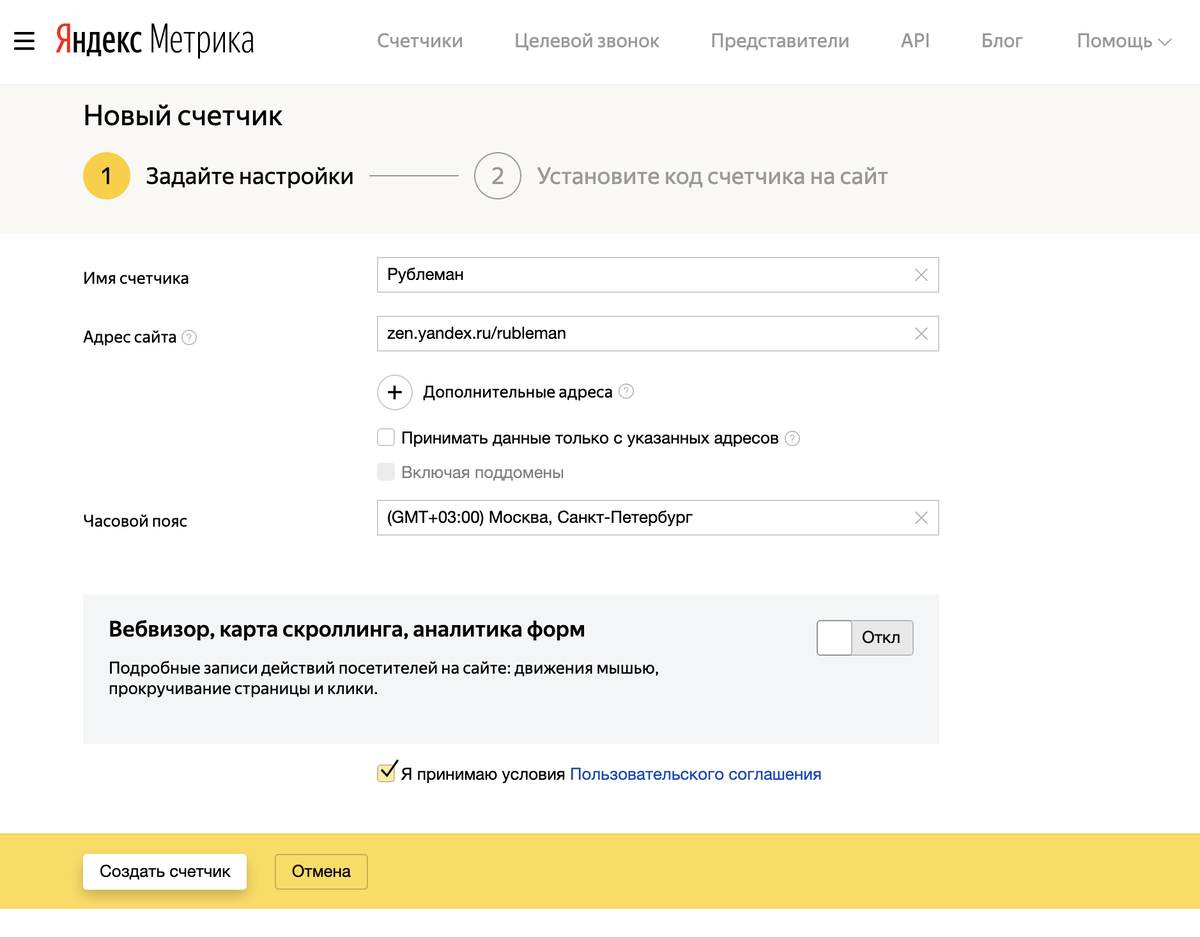The height and width of the screenshot is (937, 1200).
Task: Click the Отмена button
Action: 321,871
